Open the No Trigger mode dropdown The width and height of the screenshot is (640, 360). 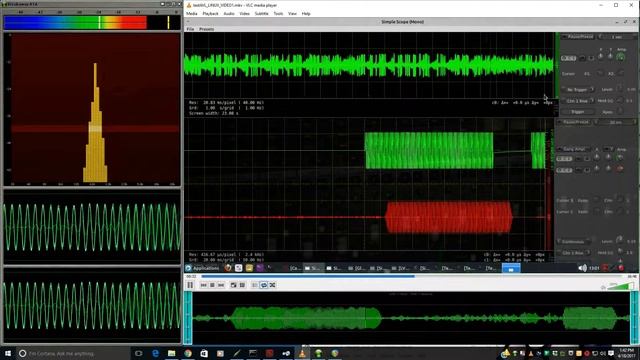click(x=578, y=89)
